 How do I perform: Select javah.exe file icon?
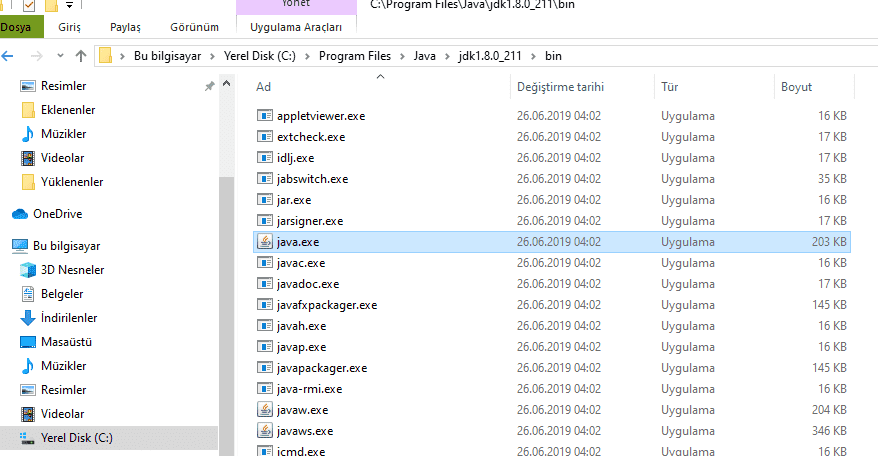point(264,325)
